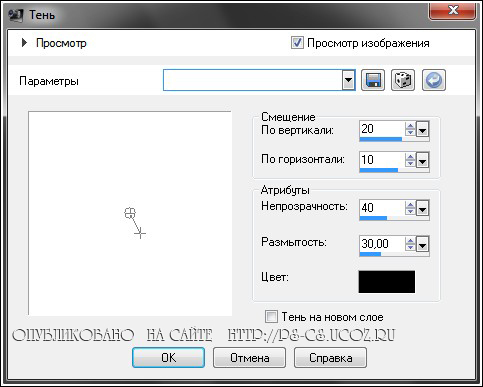Open the Размытость slider dropdown
483x387 pixels.
pos(422,245)
